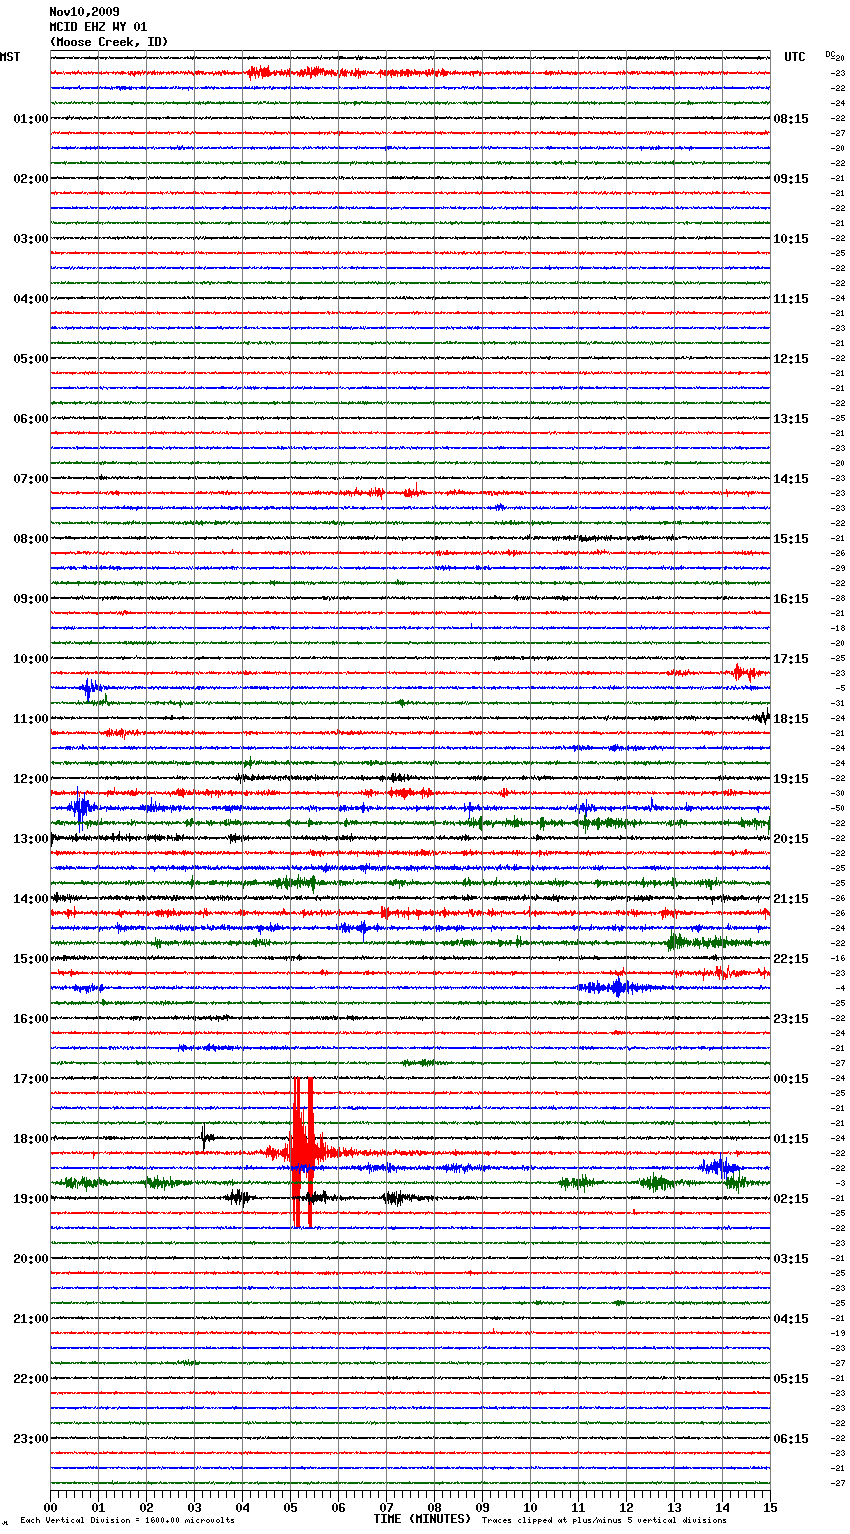Select the 01:00 MST row label
The image size is (850, 1534).
pyautogui.click(x=30, y=119)
